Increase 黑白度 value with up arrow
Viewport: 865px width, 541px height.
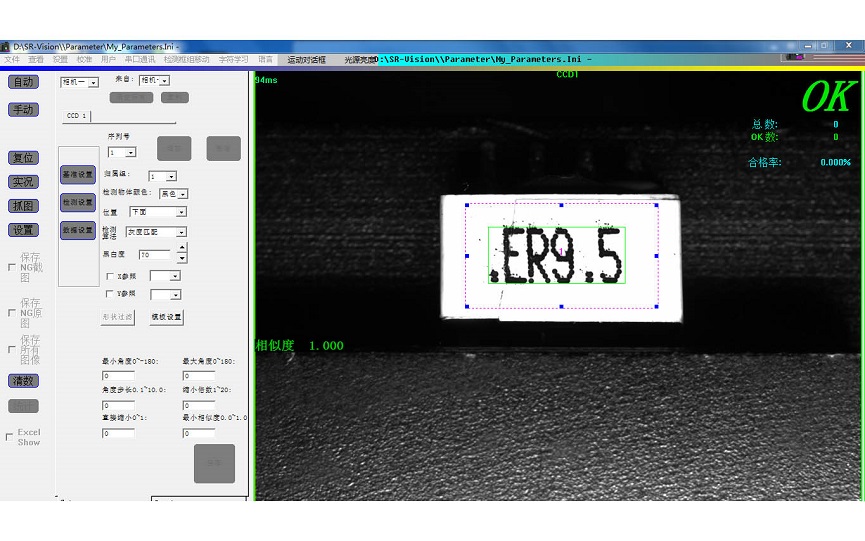click(181, 248)
